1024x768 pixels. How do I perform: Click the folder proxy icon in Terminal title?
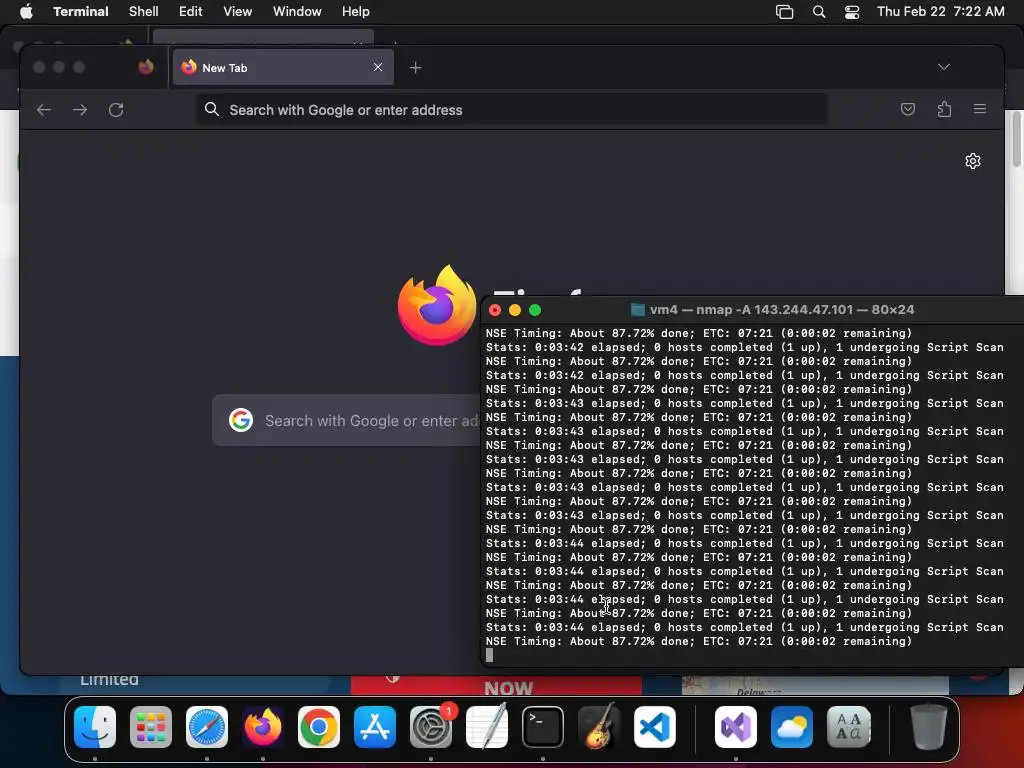(x=638, y=310)
